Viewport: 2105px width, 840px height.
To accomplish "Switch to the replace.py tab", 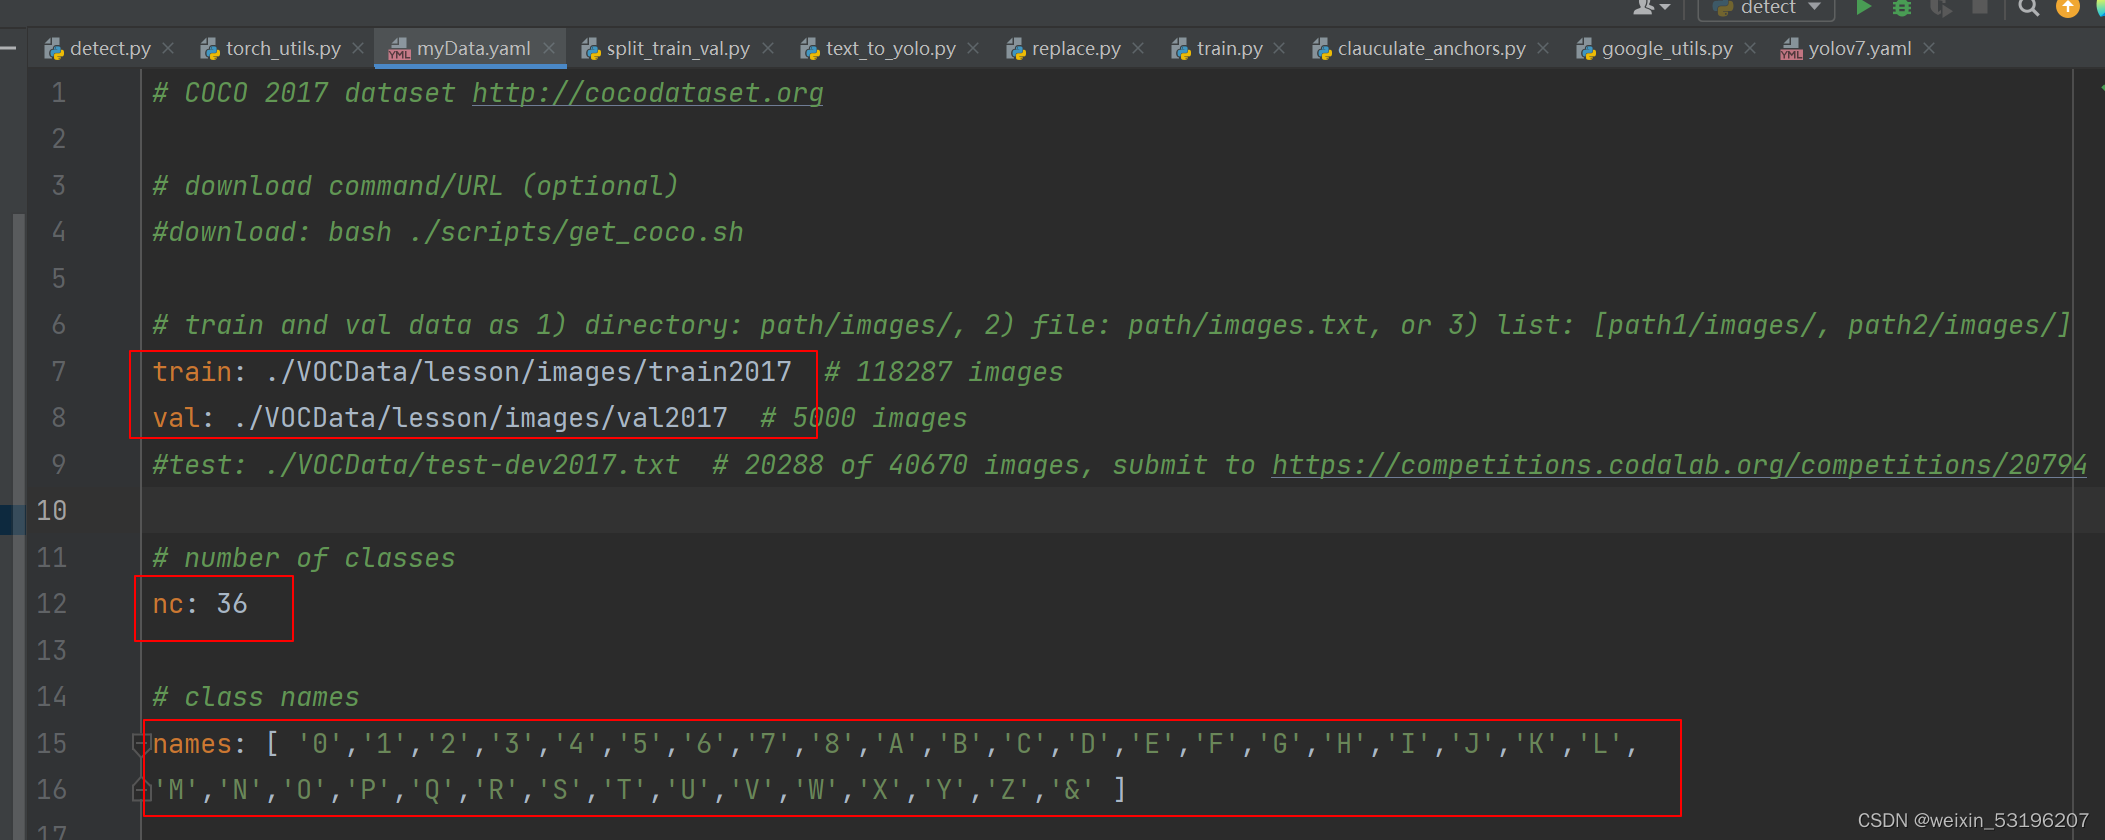I will coord(1076,48).
